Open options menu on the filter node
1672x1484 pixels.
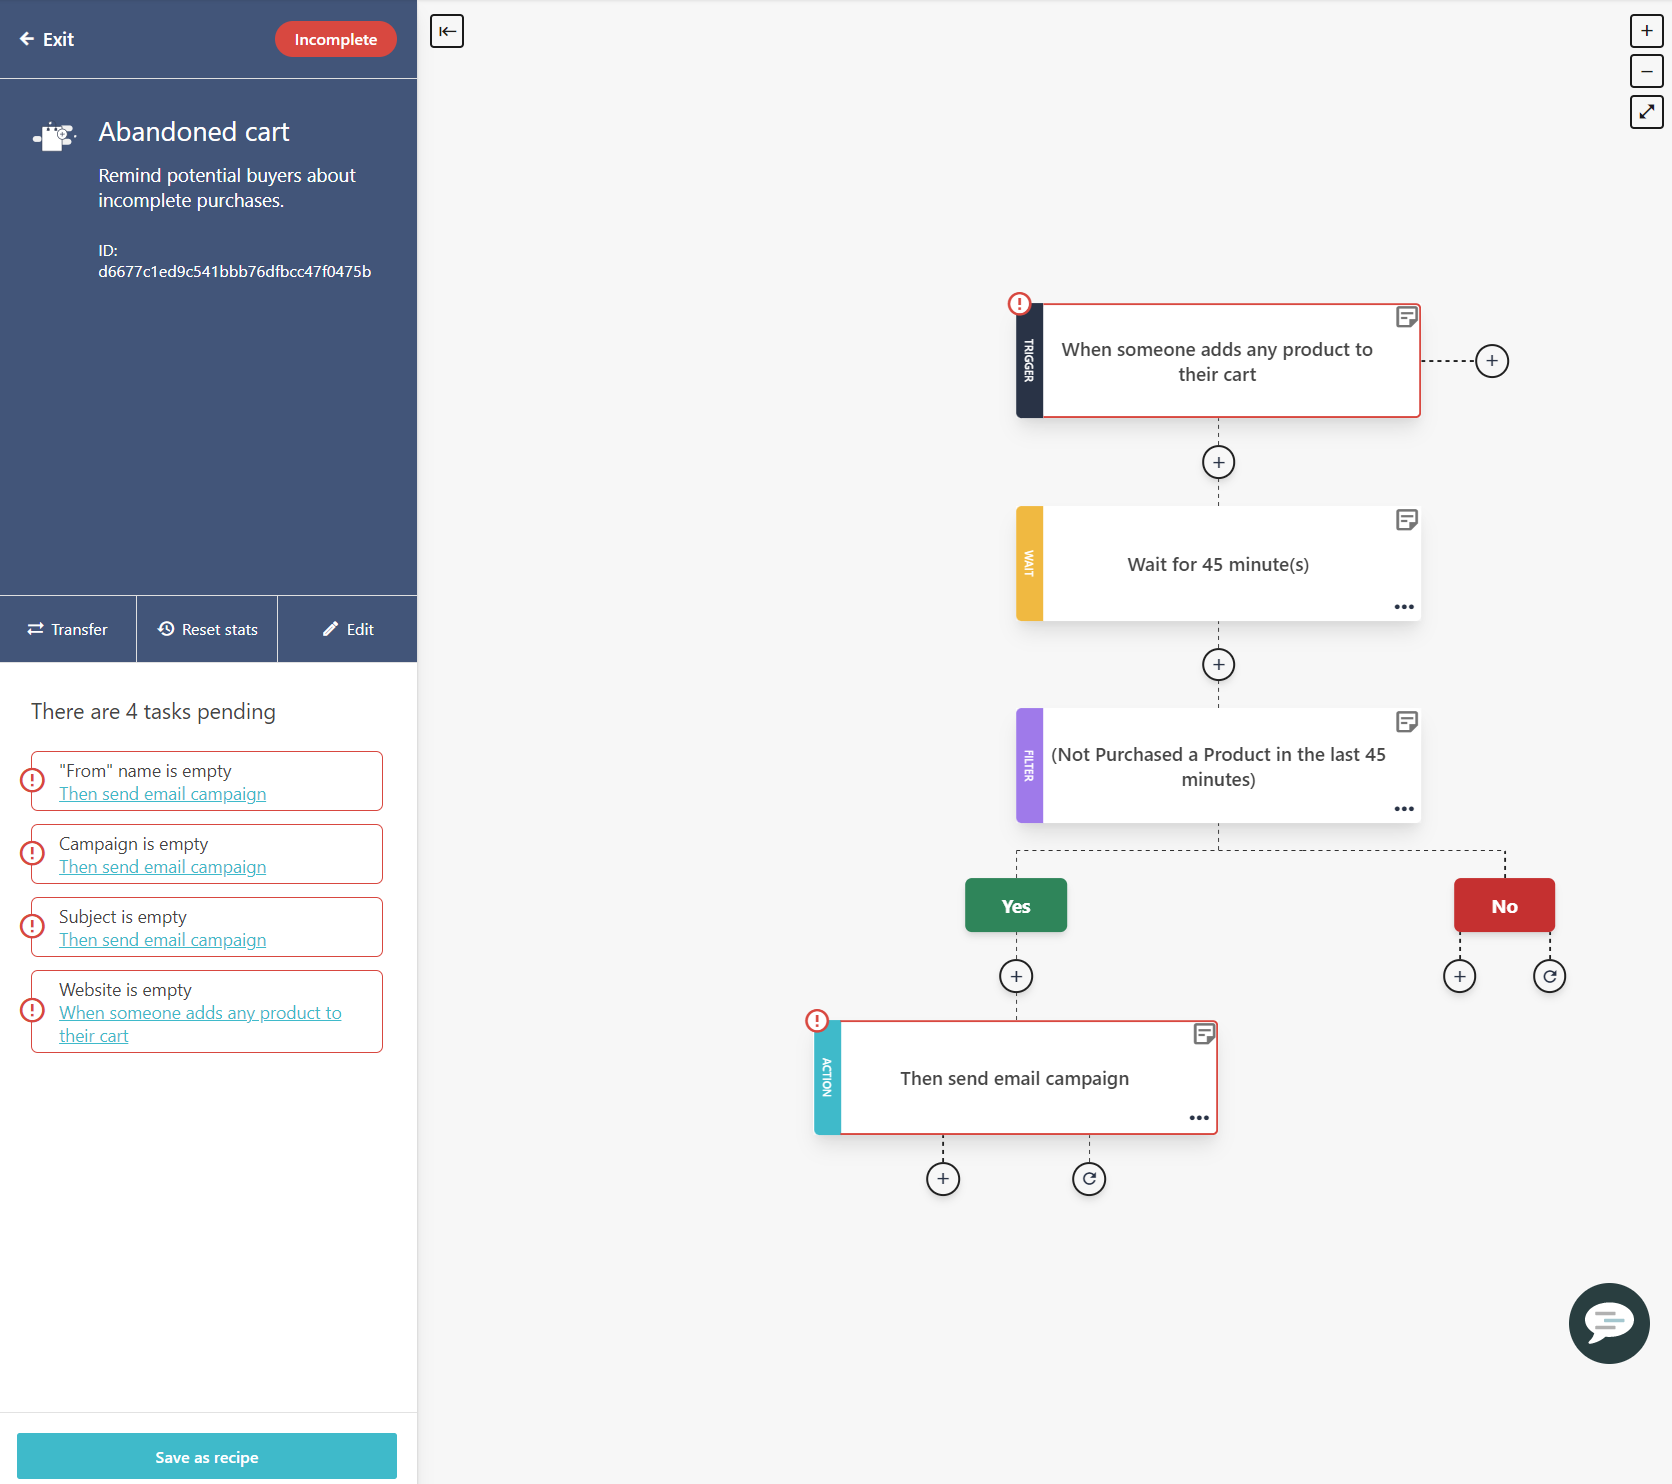click(1403, 808)
